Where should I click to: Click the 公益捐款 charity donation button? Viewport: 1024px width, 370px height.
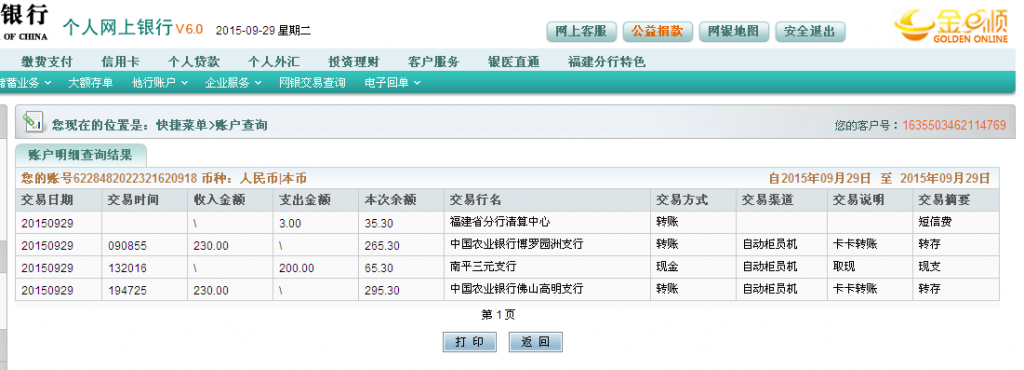[x=657, y=31]
